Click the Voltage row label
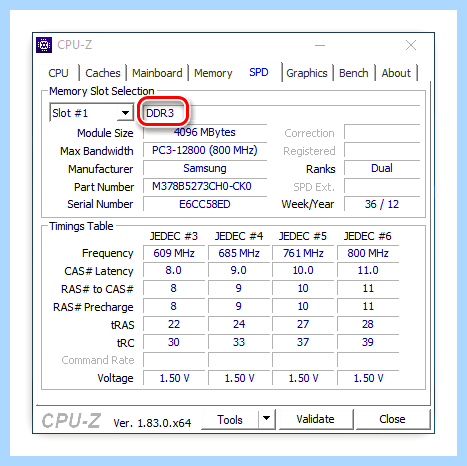The width and height of the screenshot is (467, 466). click(115, 378)
